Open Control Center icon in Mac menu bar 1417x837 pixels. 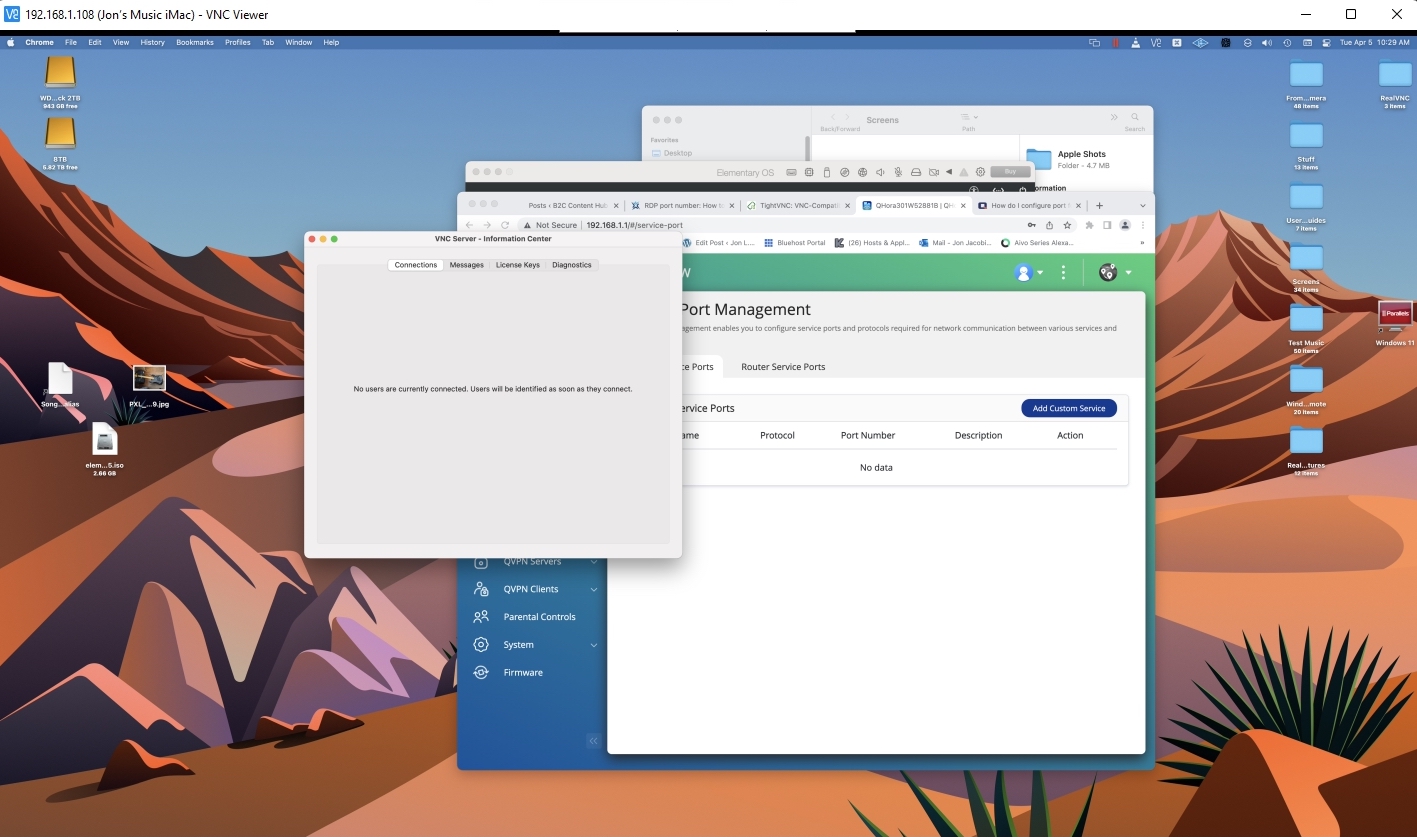(x=1326, y=43)
